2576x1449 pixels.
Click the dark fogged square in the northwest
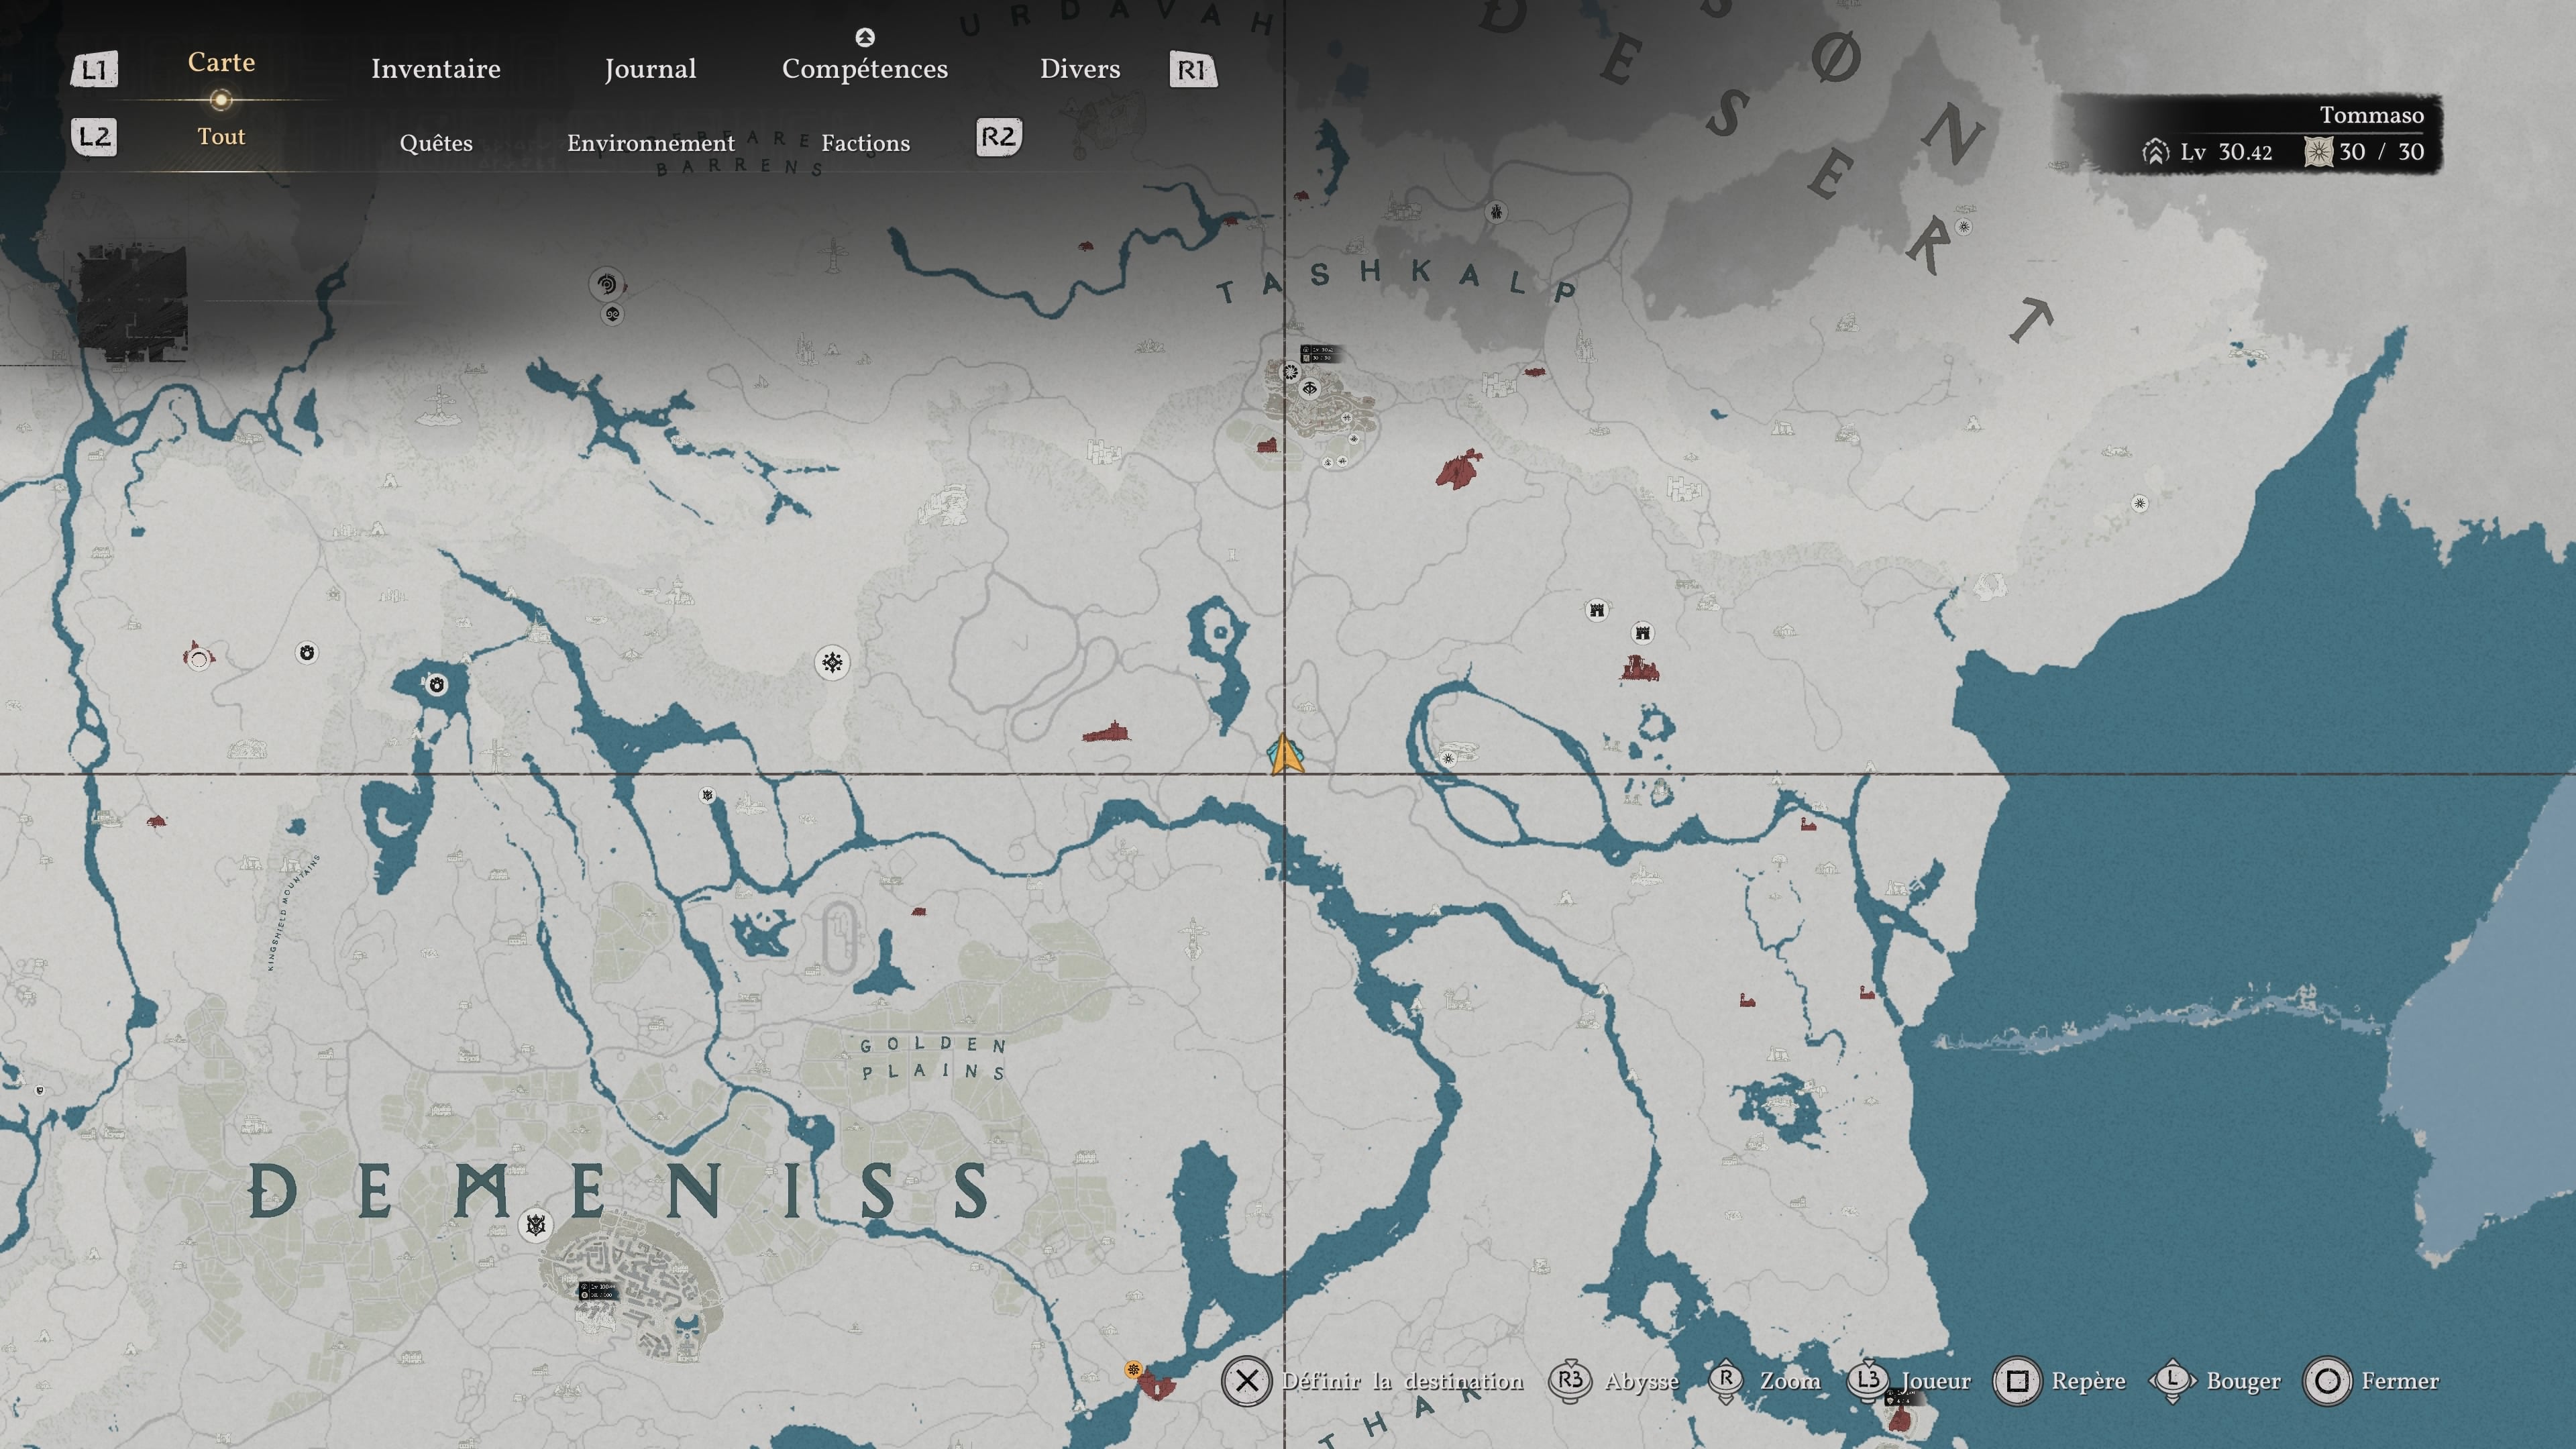(132, 302)
